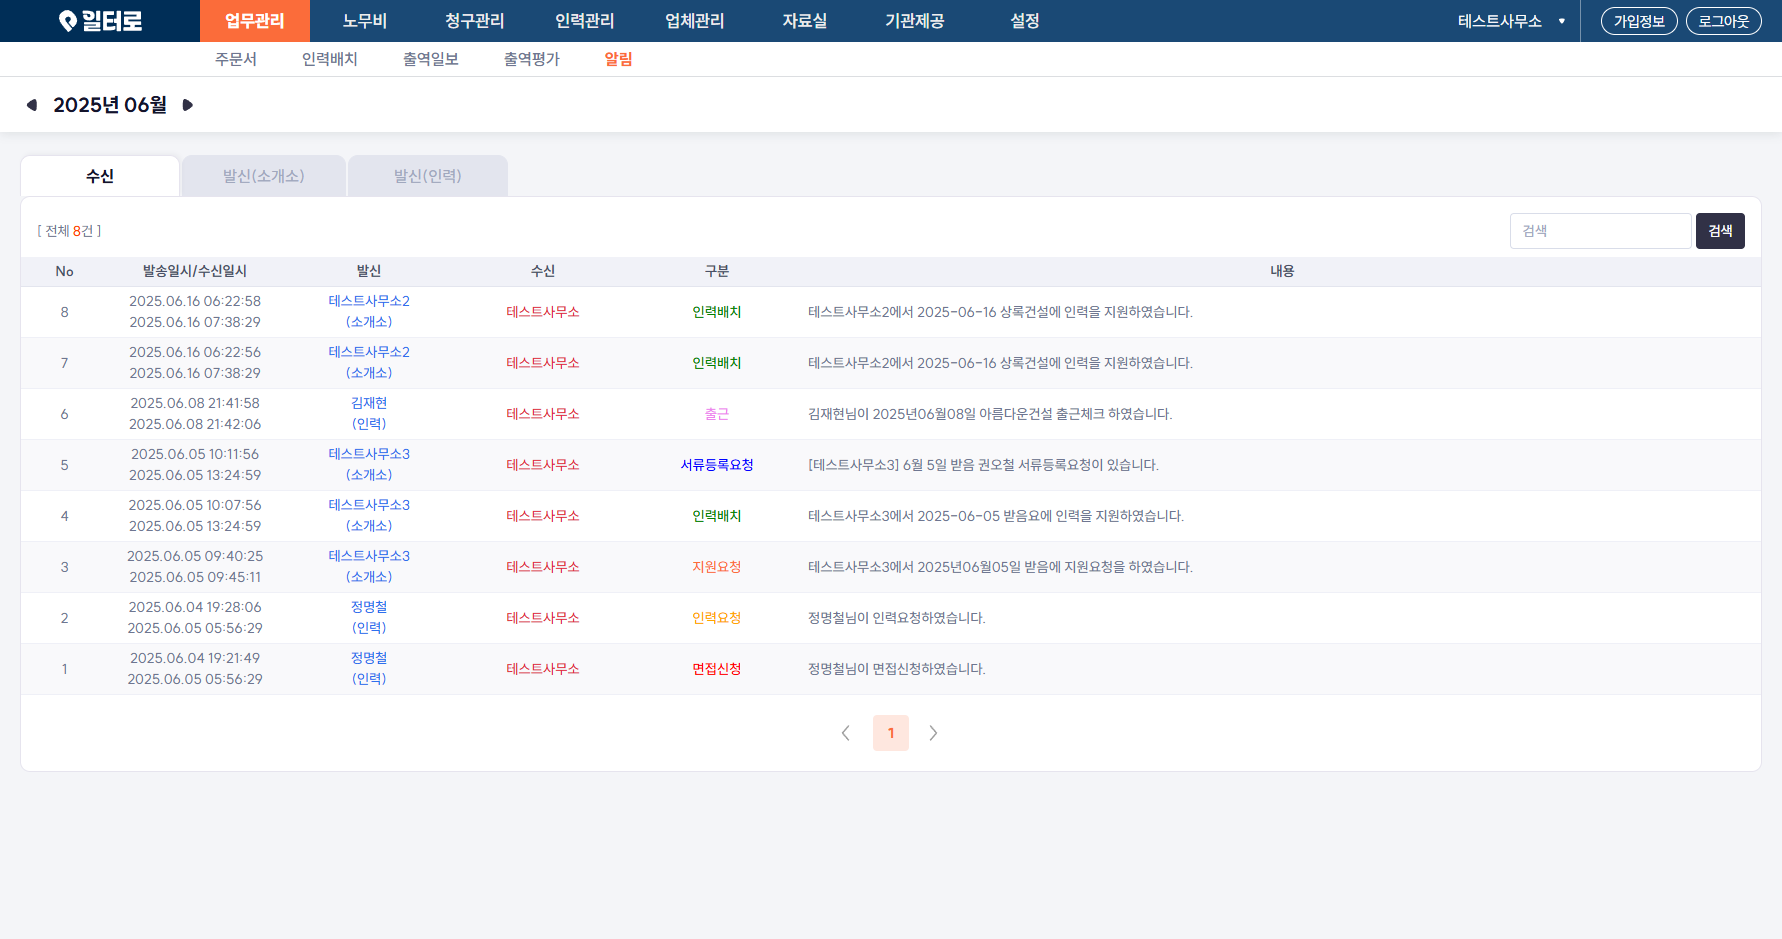Switch to the 발신(인력) tab
The image size is (1782, 939).
point(428,176)
